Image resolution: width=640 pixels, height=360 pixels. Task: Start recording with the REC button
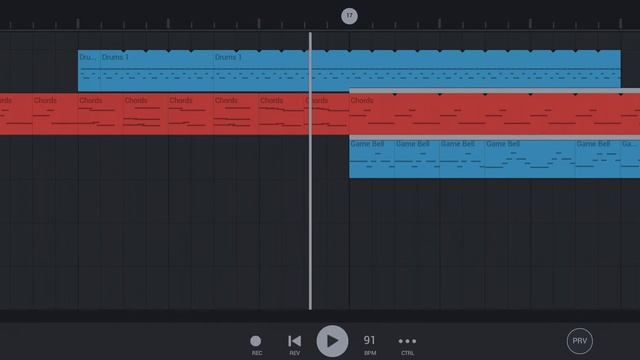point(256,345)
